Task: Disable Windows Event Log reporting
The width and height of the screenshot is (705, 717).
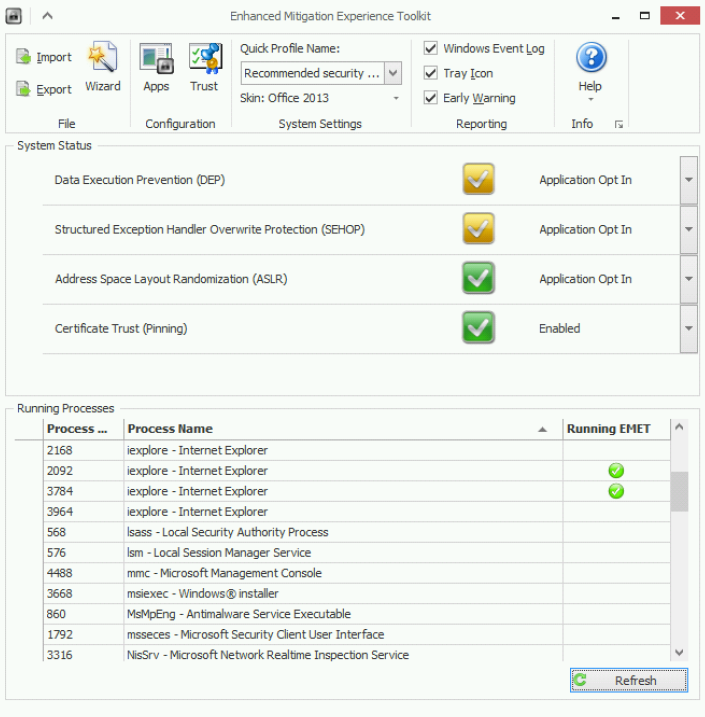Action: pyautogui.click(x=431, y=49)
